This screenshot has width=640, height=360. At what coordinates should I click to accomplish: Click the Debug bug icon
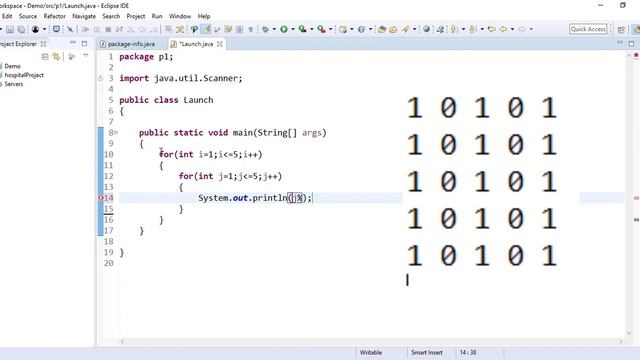coord(265,29)
